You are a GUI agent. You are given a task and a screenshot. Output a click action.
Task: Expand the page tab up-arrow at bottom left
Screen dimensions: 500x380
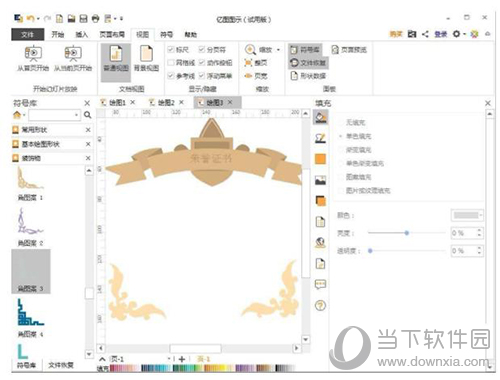coord(103,359)
